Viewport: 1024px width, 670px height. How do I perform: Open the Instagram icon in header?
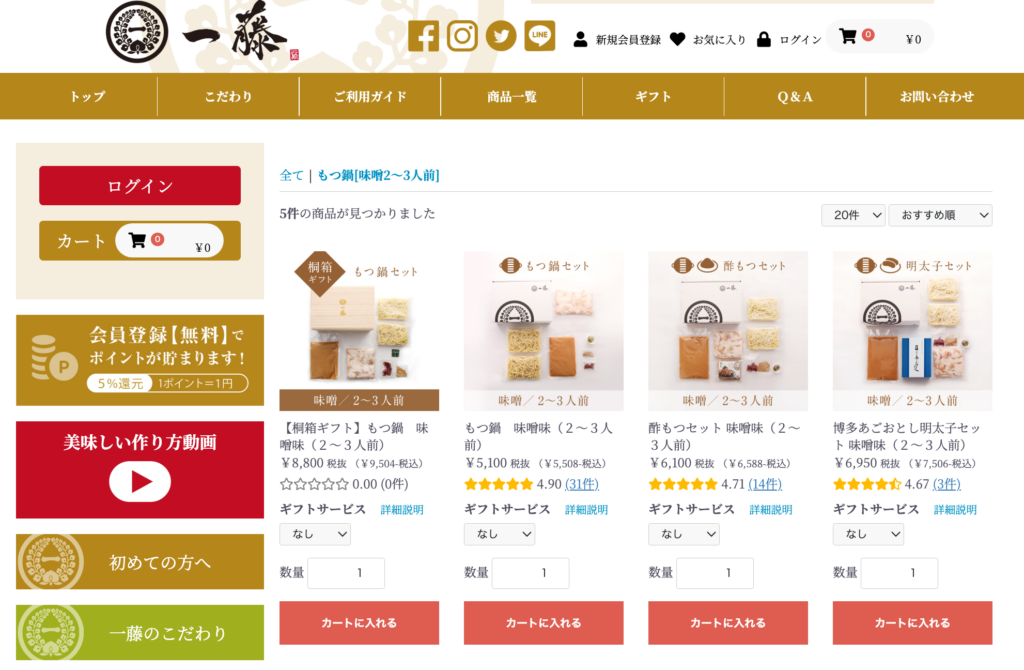[x=462, y=36]
